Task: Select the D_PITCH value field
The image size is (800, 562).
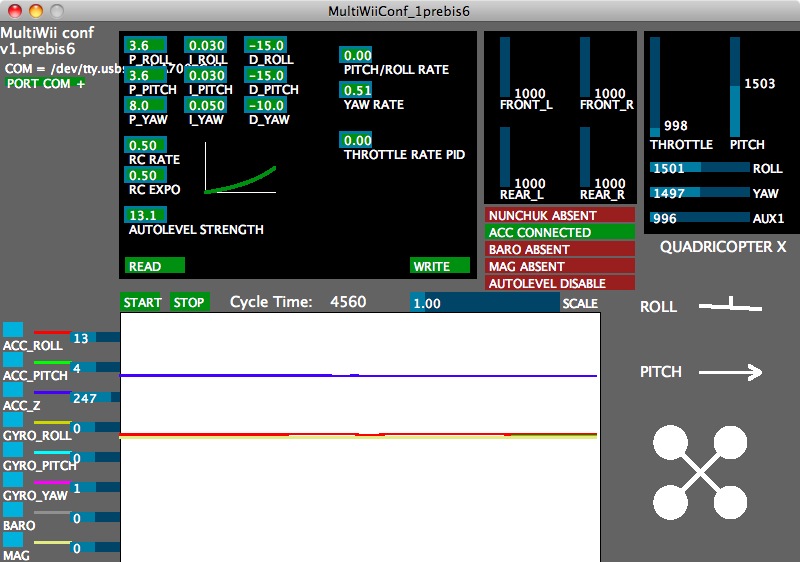Action: click(x=266, y=75)
